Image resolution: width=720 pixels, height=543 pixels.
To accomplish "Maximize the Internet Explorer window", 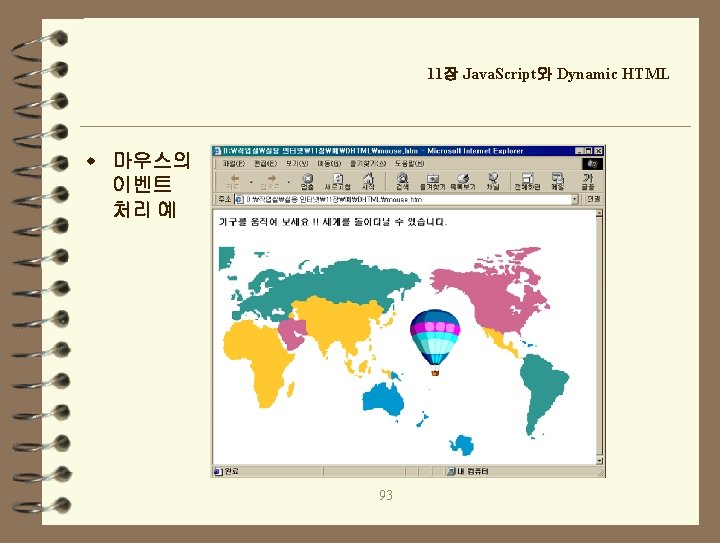I will click(x=589, y=151).
